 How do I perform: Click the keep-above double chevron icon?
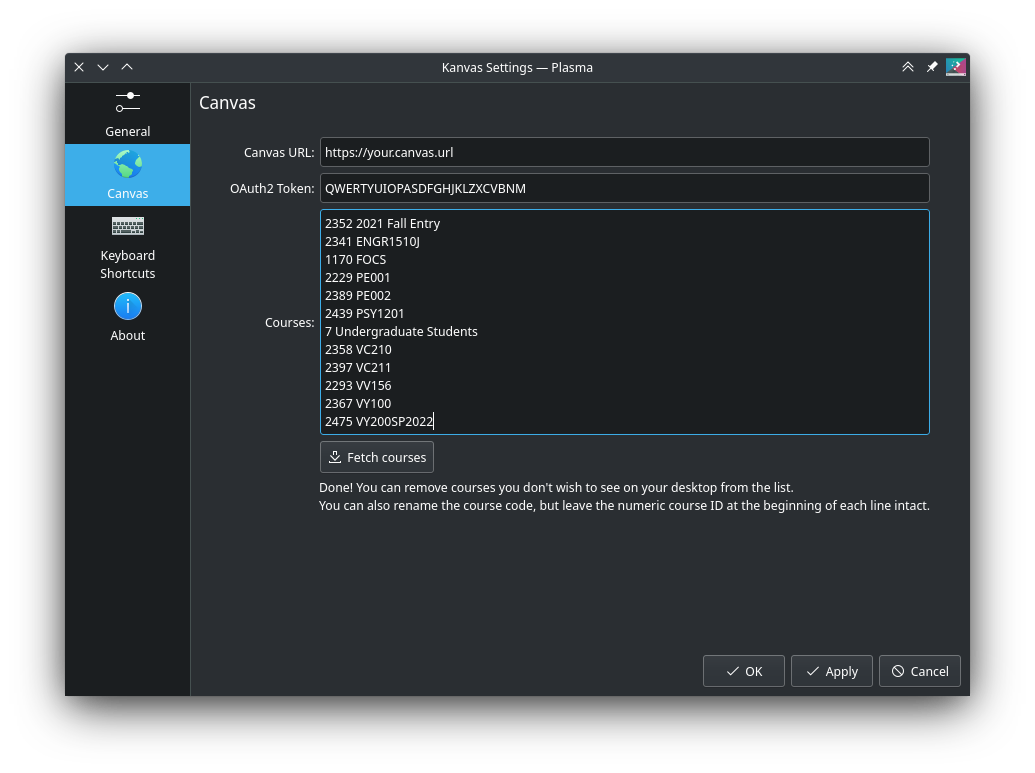pos(908,67)
